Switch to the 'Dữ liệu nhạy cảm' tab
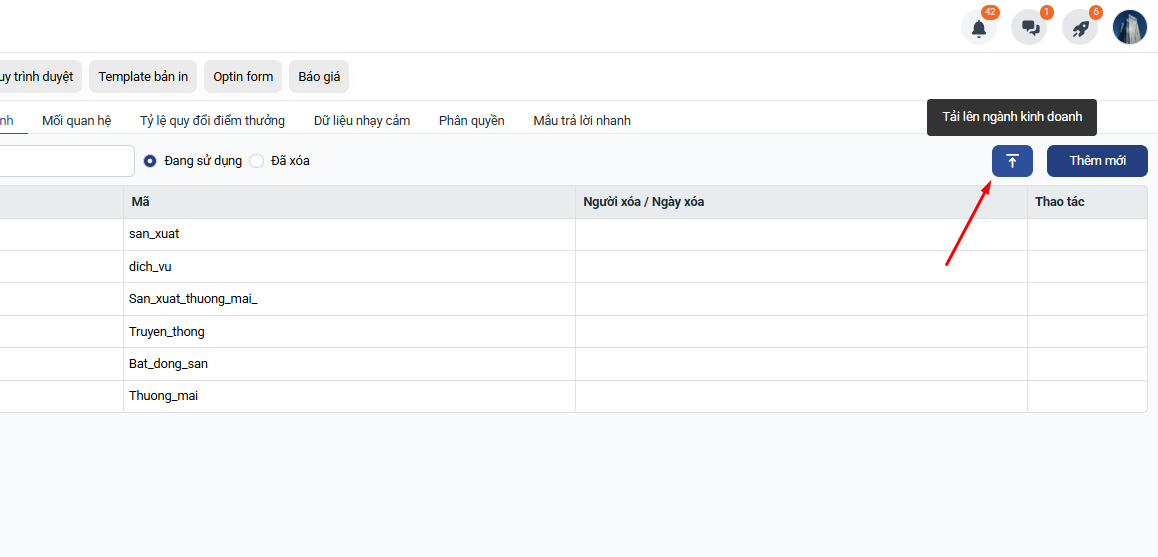This screenshot has height=557, width=1158. (x=362, y=121)
